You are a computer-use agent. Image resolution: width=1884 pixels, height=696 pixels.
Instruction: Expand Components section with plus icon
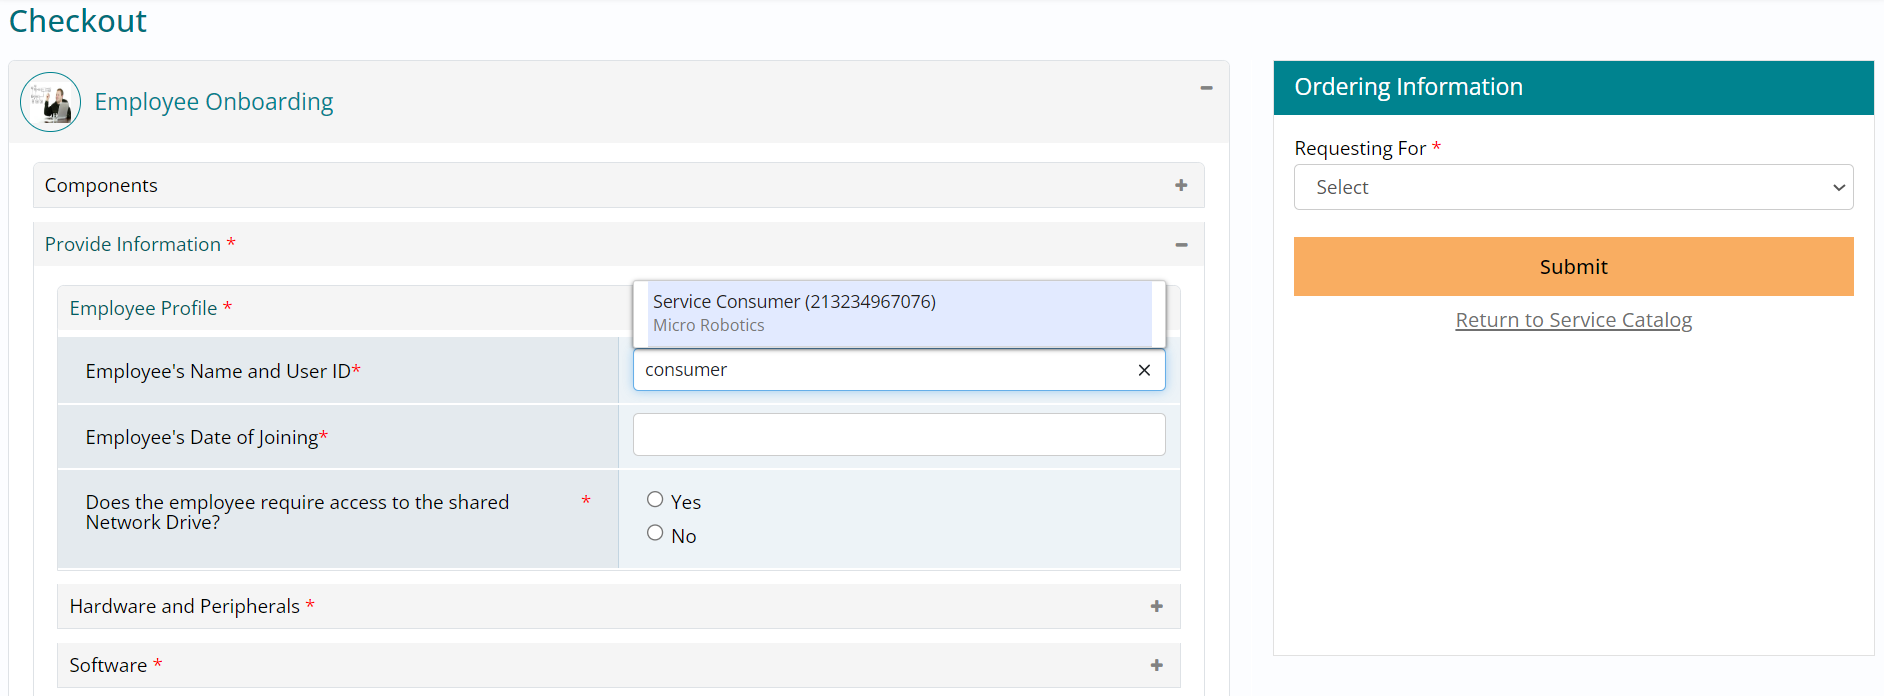coord(1181,185)
